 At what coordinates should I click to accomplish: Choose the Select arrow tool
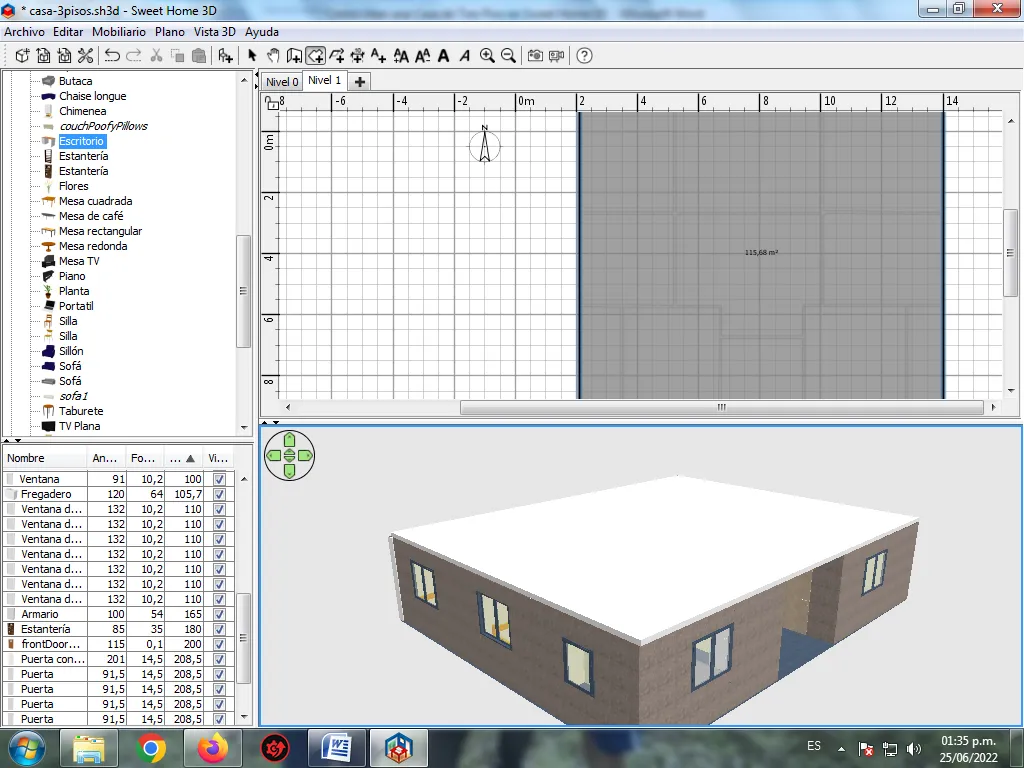(252, 56)
